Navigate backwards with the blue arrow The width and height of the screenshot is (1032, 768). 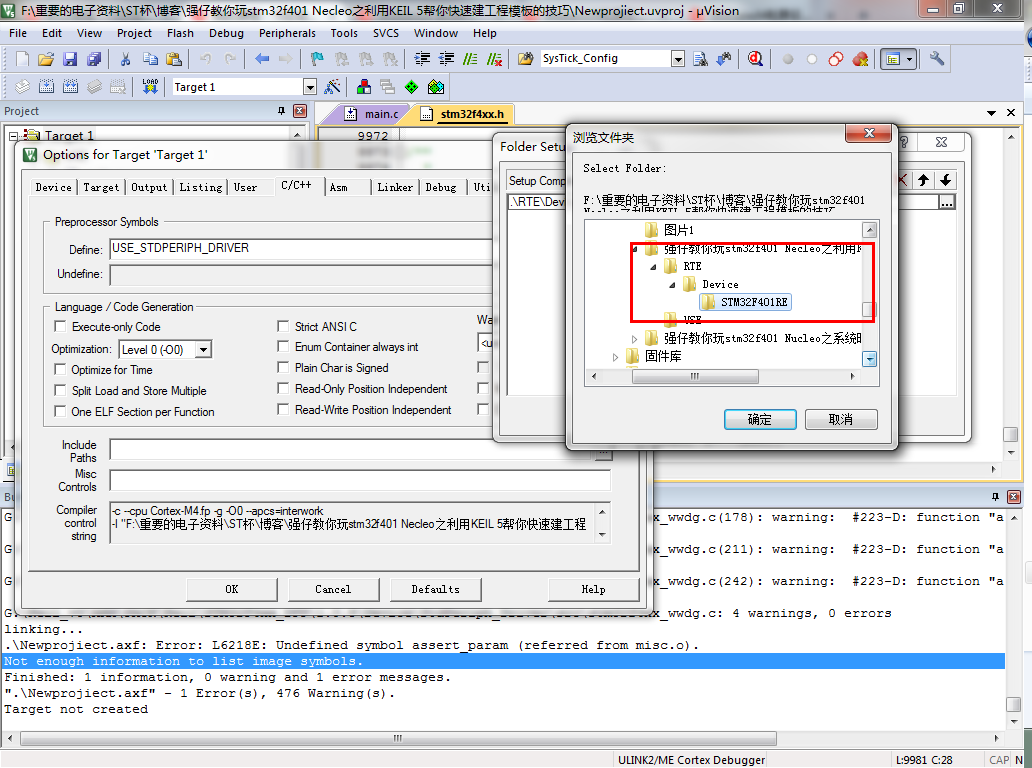pyautogui.click(x=262, y=59)
